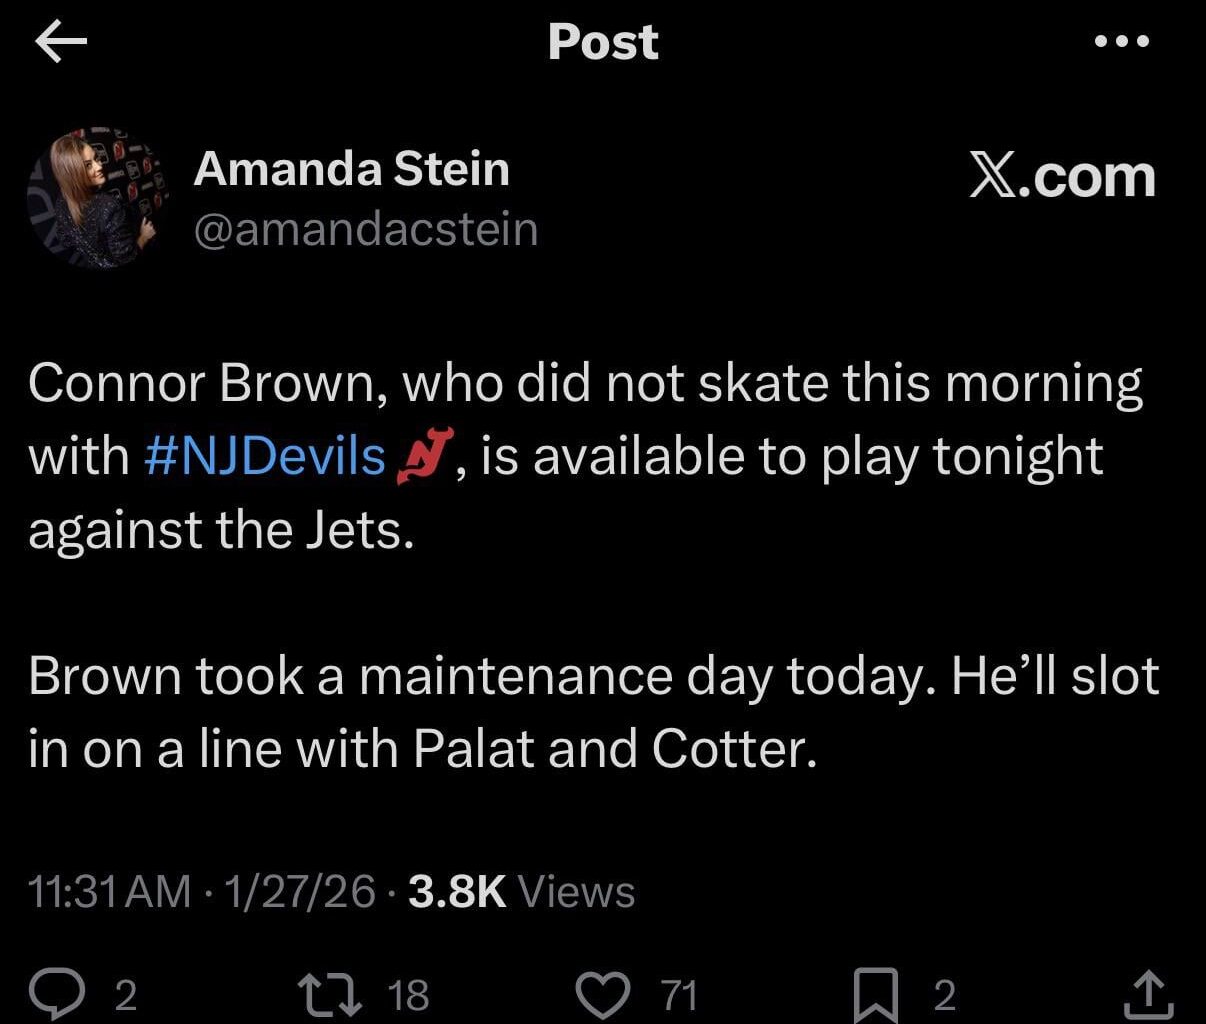1206x1024 pixels.
Task: Share the post via the upload arrow icon
Action: (1148, 993)
